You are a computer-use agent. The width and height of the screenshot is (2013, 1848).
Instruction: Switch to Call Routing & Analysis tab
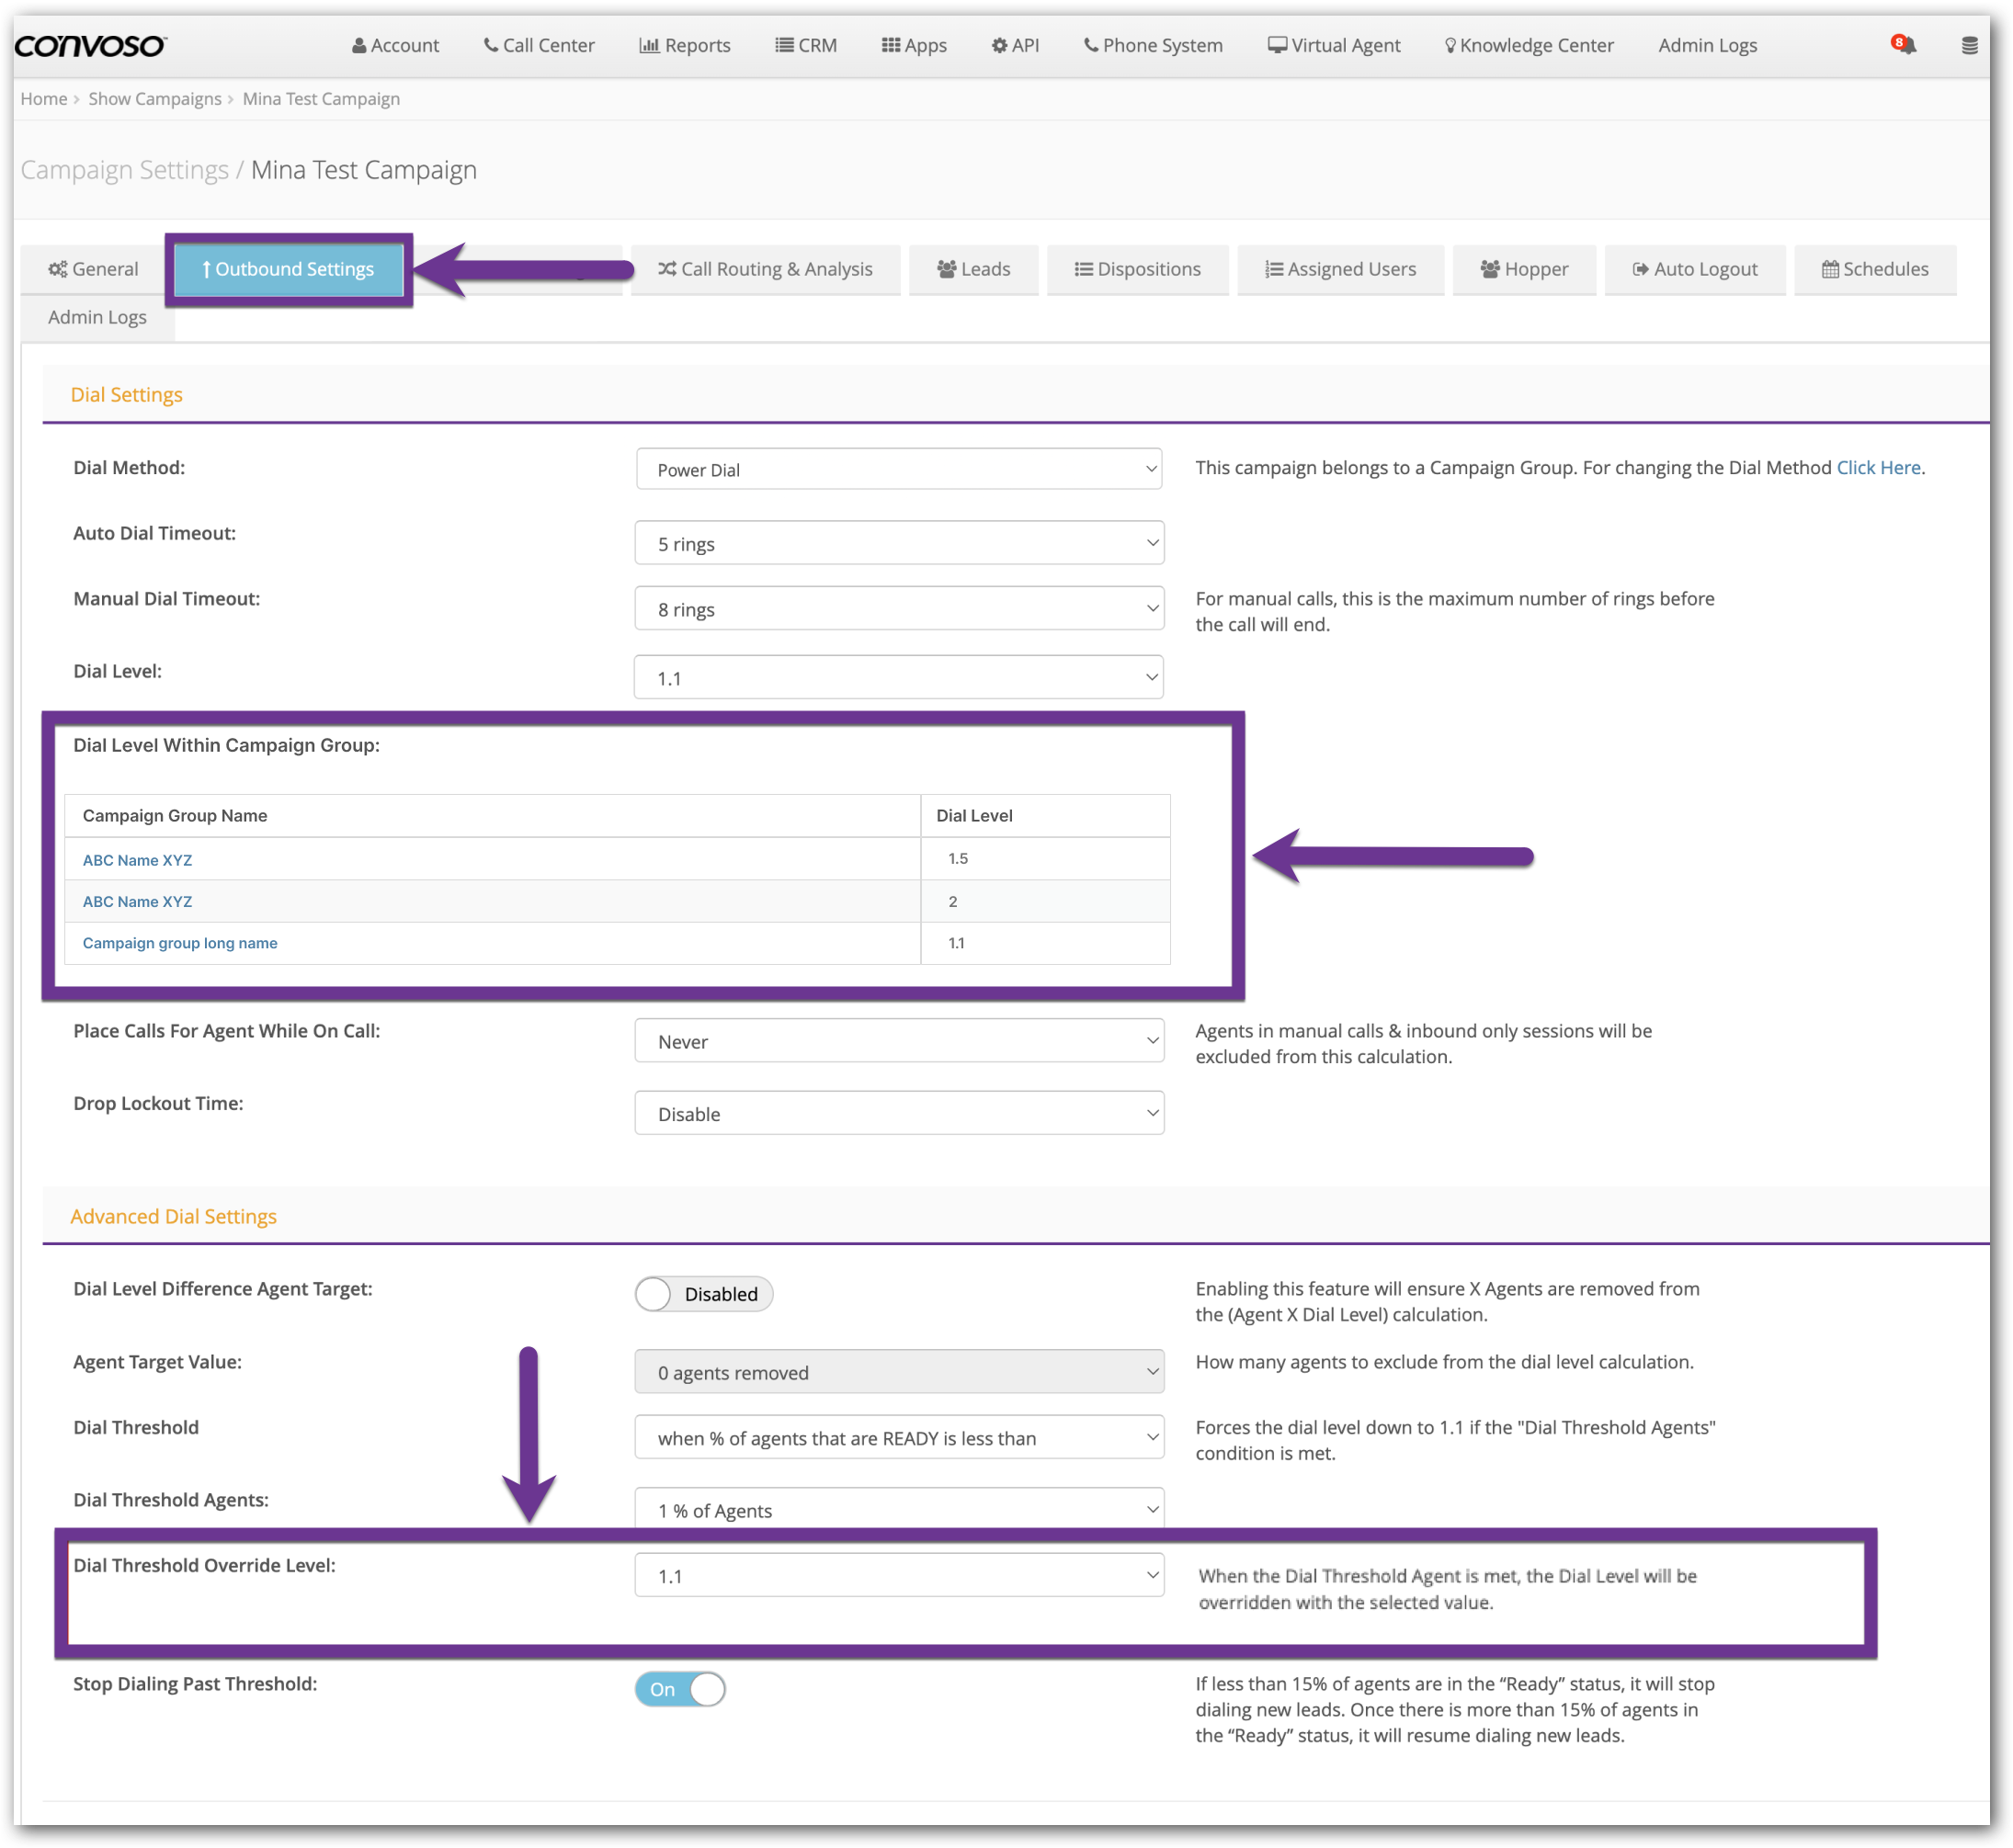(x=765, y=269)
